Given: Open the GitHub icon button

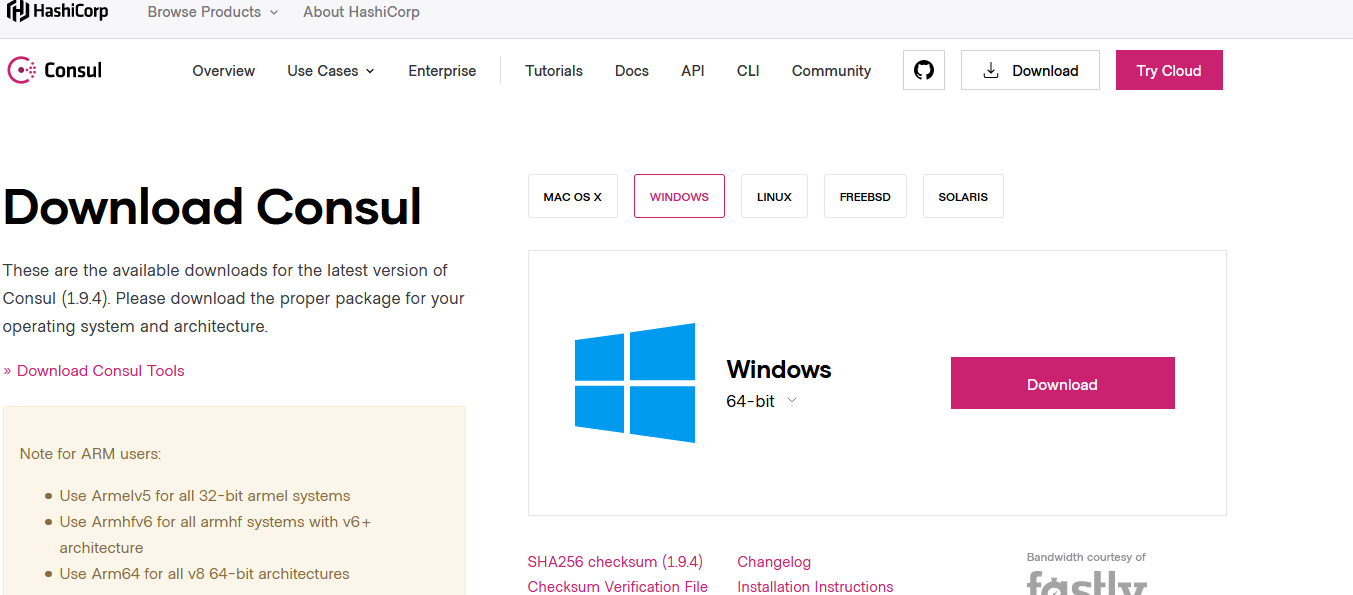Looking at the screenshot, I should [924, 70].
